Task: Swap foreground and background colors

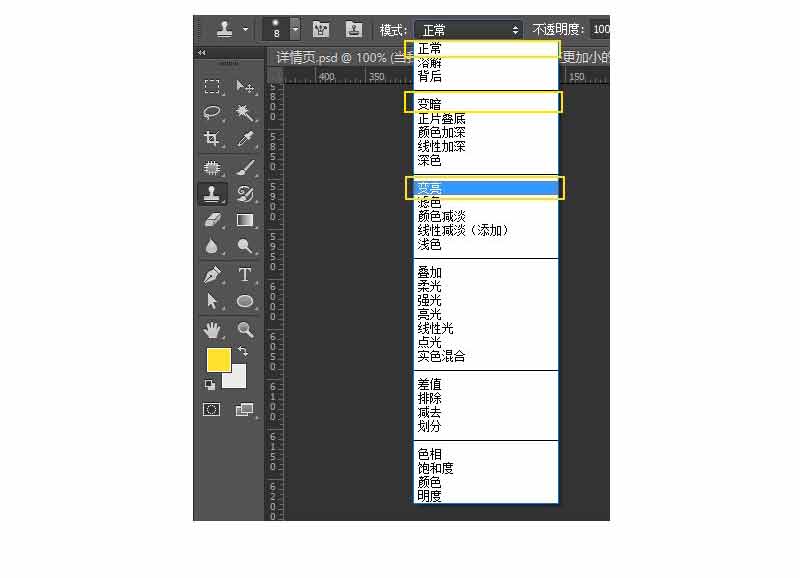Action: click(x=243, y=351)
